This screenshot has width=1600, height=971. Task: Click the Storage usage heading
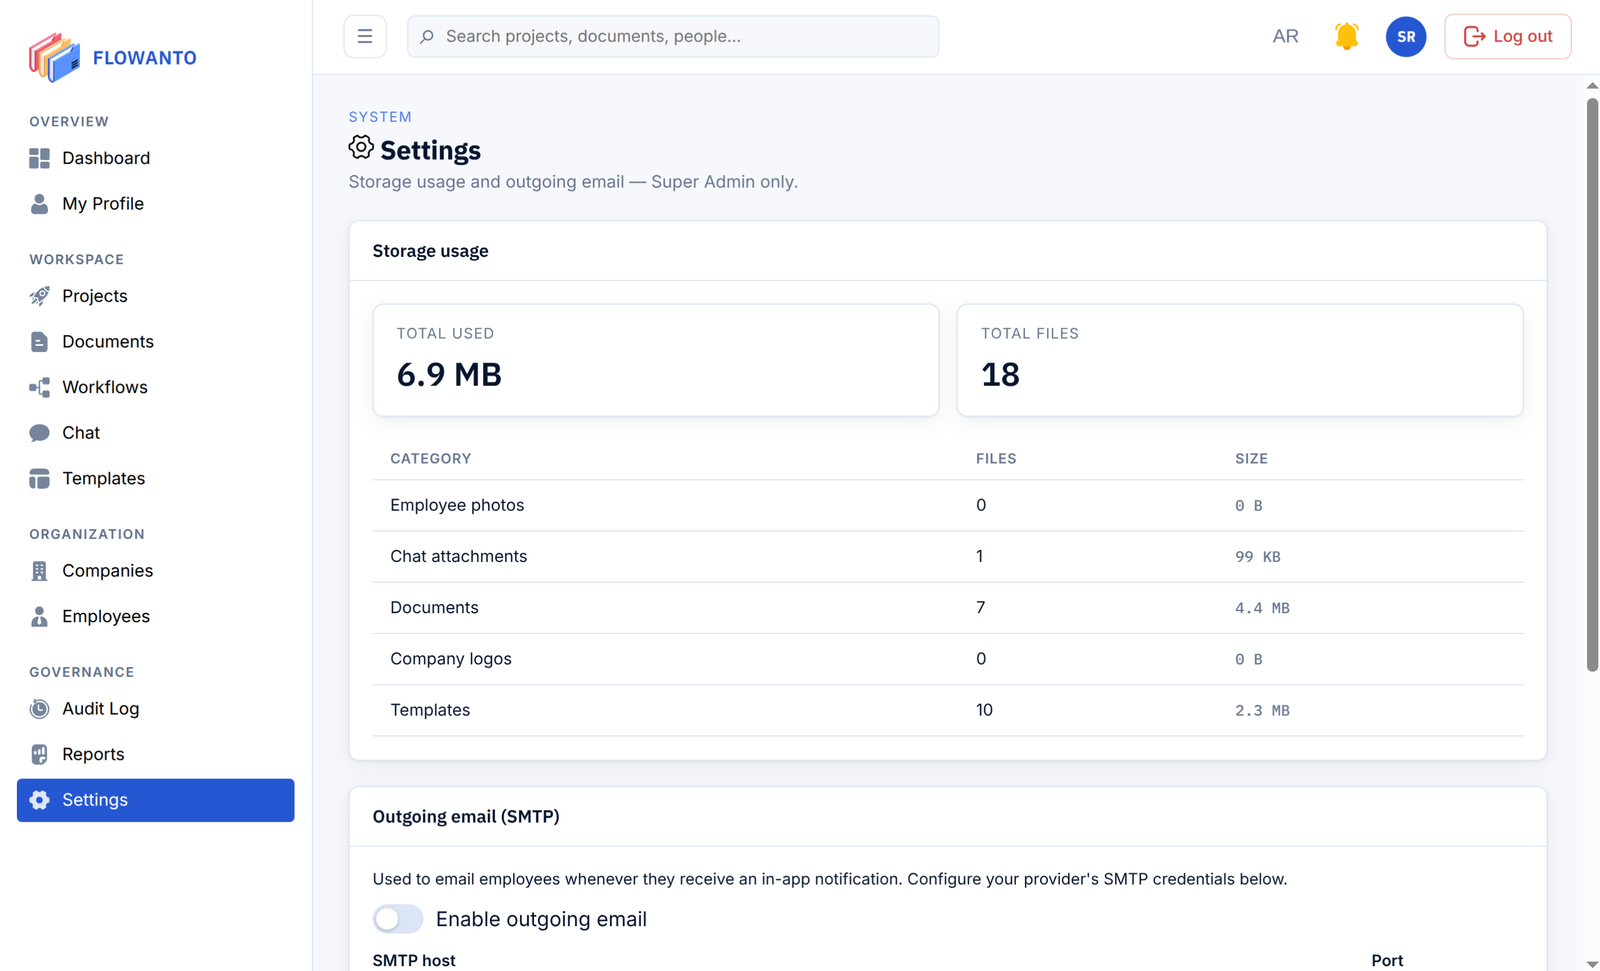(431, 251)
